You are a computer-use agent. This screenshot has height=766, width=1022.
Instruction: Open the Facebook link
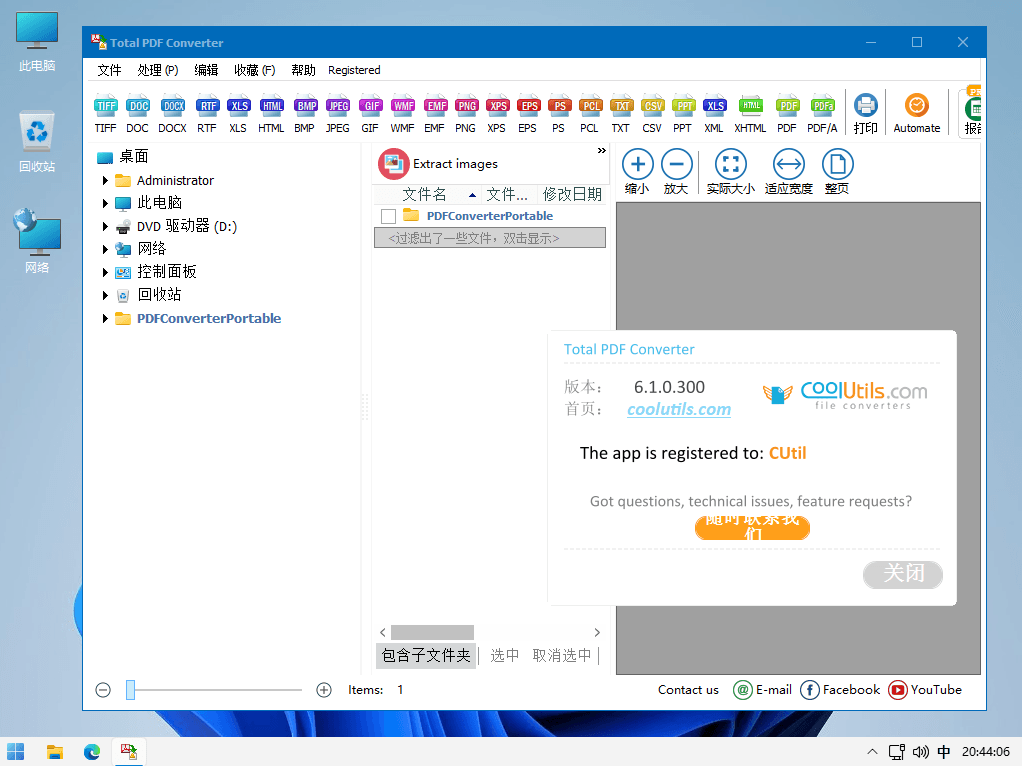point(840,690)
